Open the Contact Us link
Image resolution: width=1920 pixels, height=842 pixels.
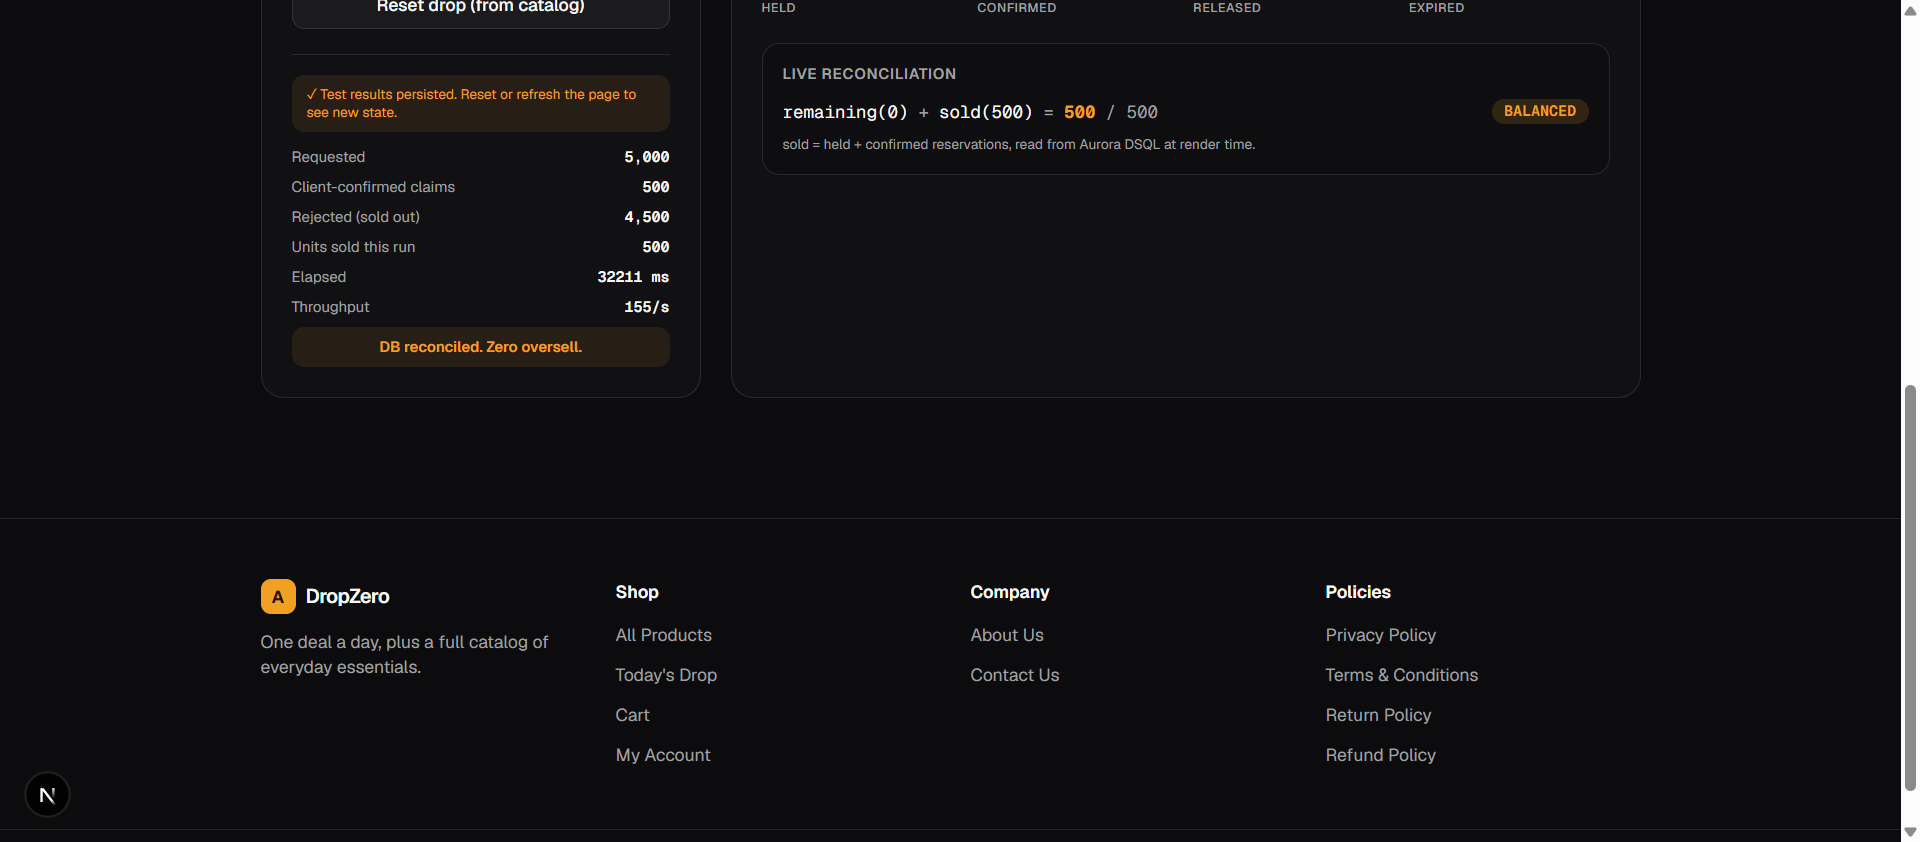(1015, 675)
